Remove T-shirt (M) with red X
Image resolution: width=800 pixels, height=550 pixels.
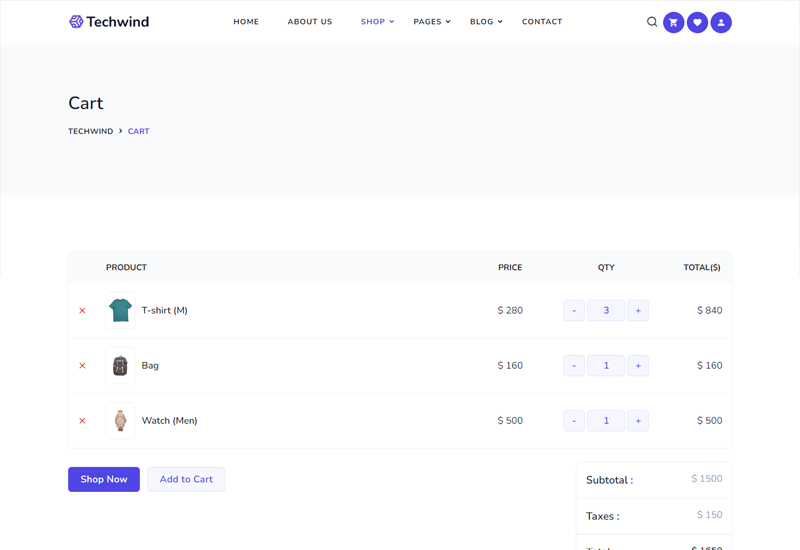click(82, 311)
